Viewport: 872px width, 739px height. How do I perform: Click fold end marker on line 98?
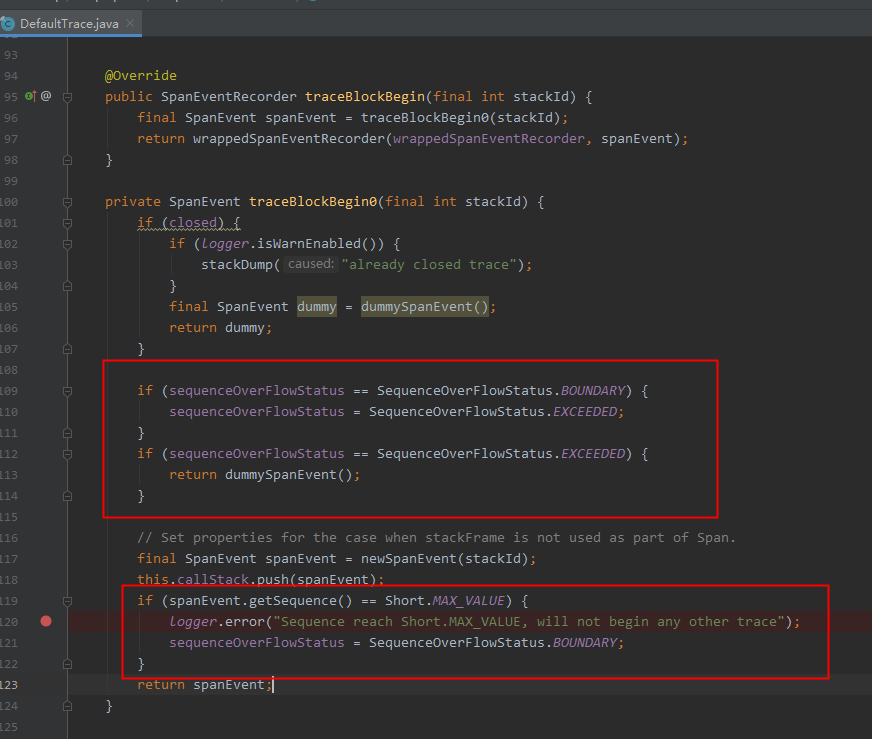[67, 160]
